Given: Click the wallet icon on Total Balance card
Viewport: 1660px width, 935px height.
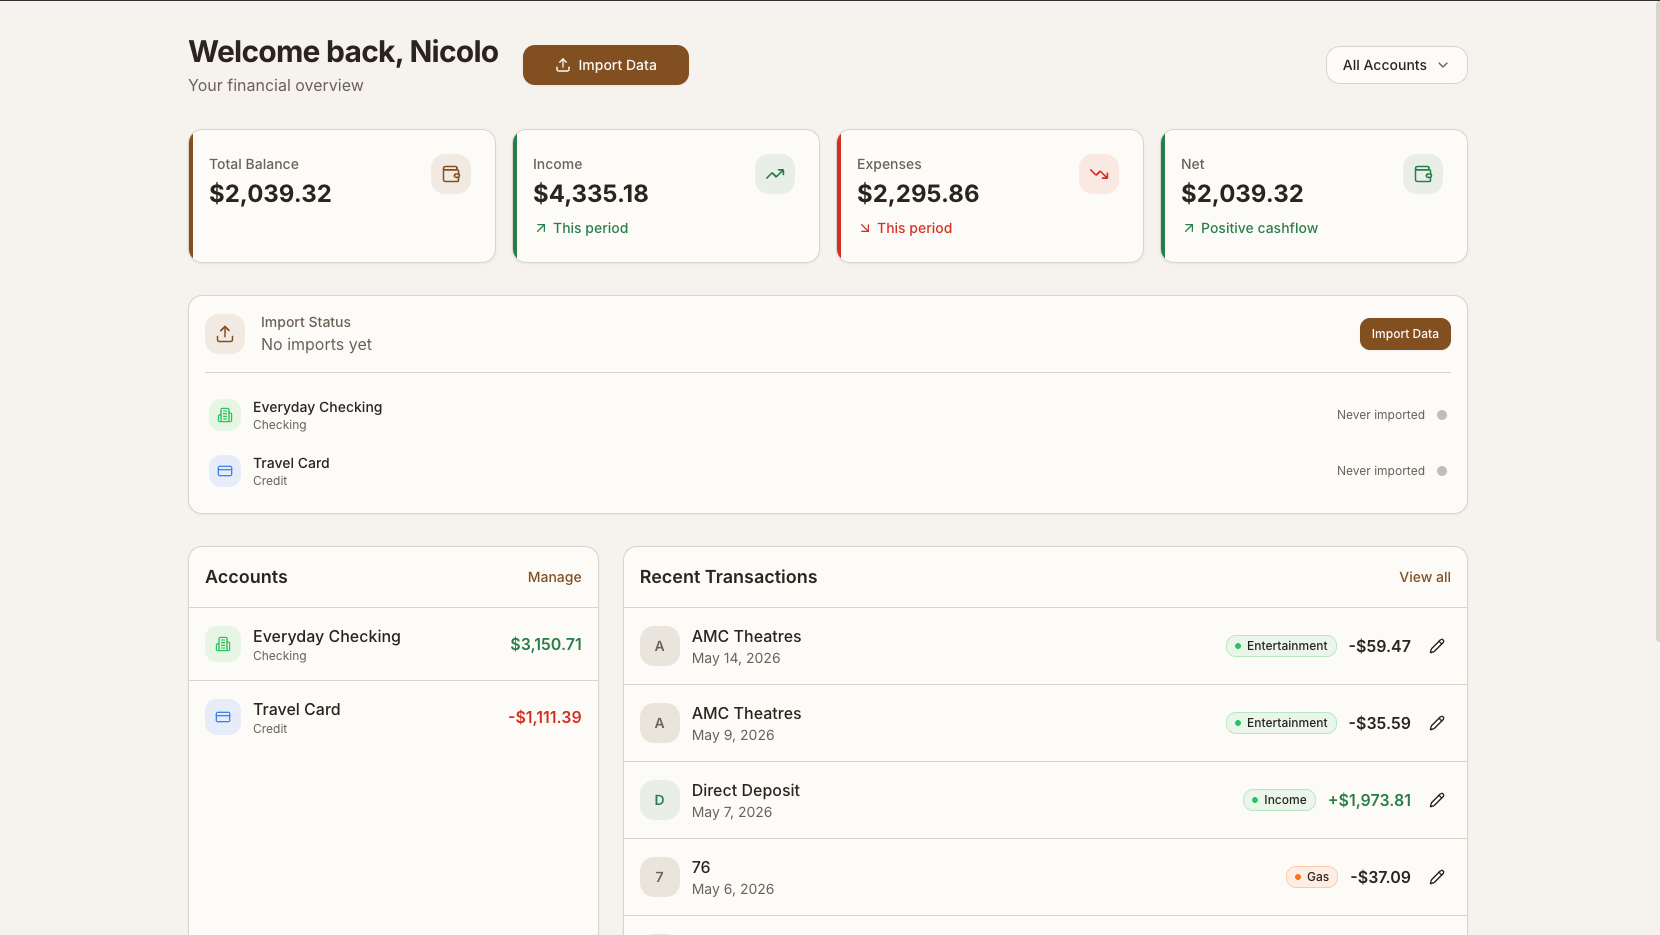Looking at the screenshot, I should tap(451, 174).
